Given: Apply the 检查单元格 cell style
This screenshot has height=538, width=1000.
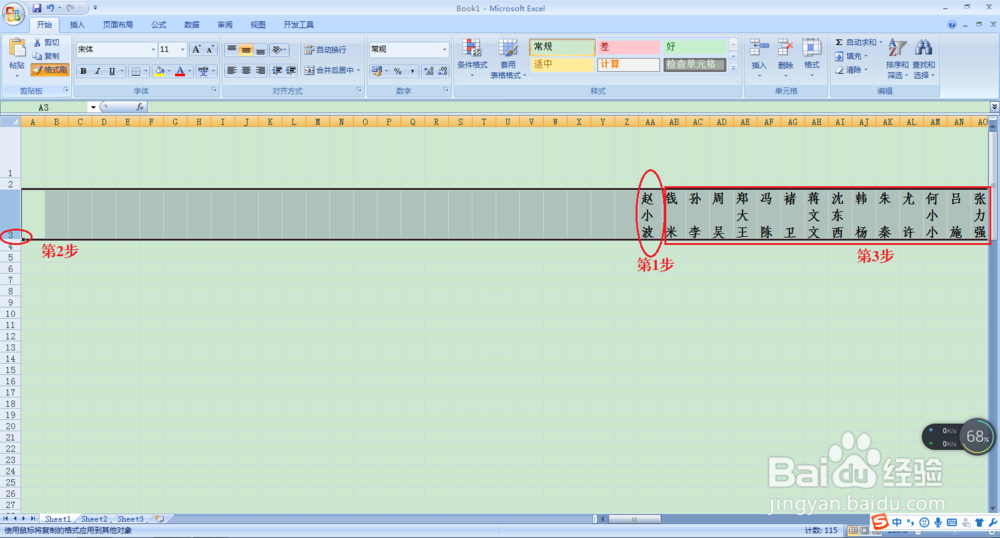Looking at the screenshot, I should click(695, 64).
